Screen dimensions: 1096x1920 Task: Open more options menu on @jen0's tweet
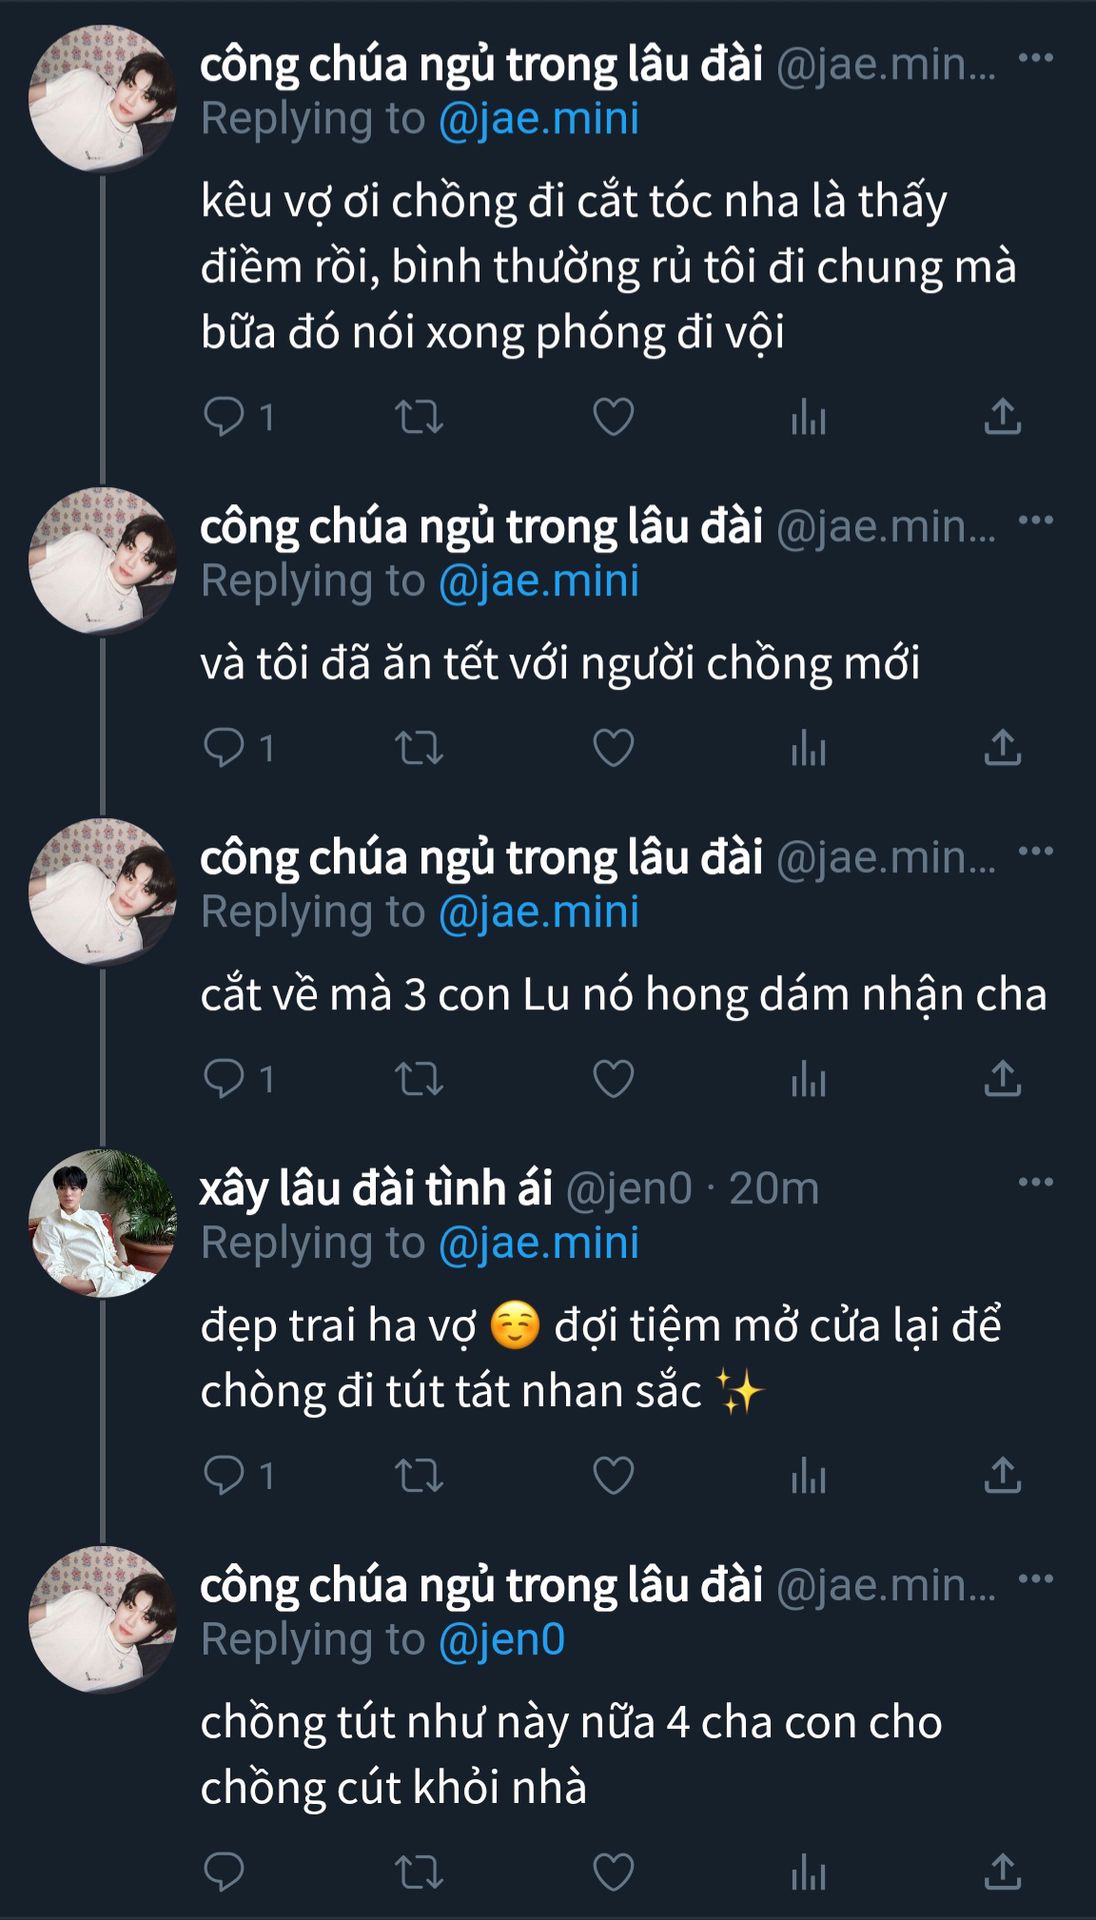click(1035, 1182)
